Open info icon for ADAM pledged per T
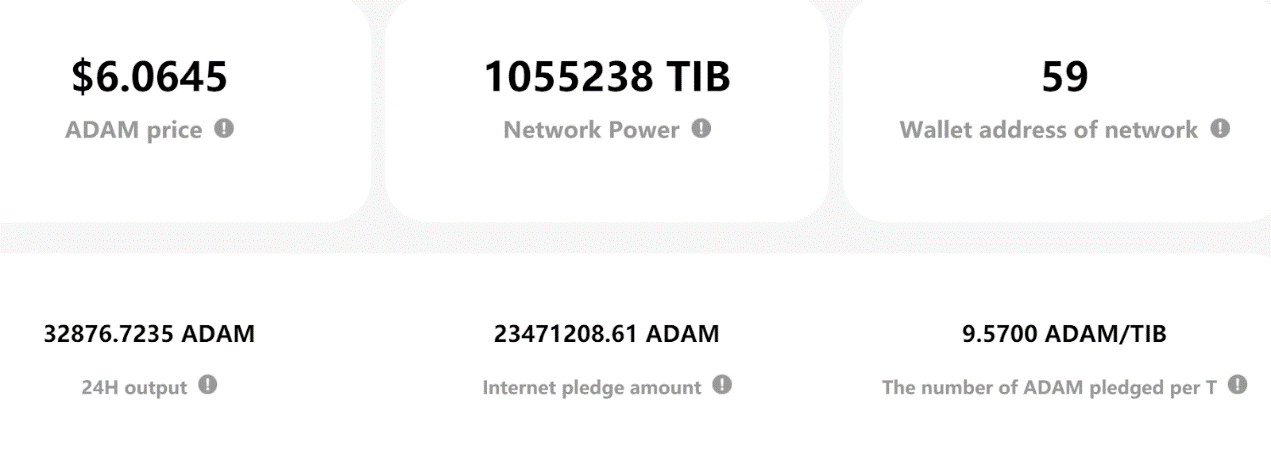1271x454 pixels. pyautogui.click(x=1238, y=385)
